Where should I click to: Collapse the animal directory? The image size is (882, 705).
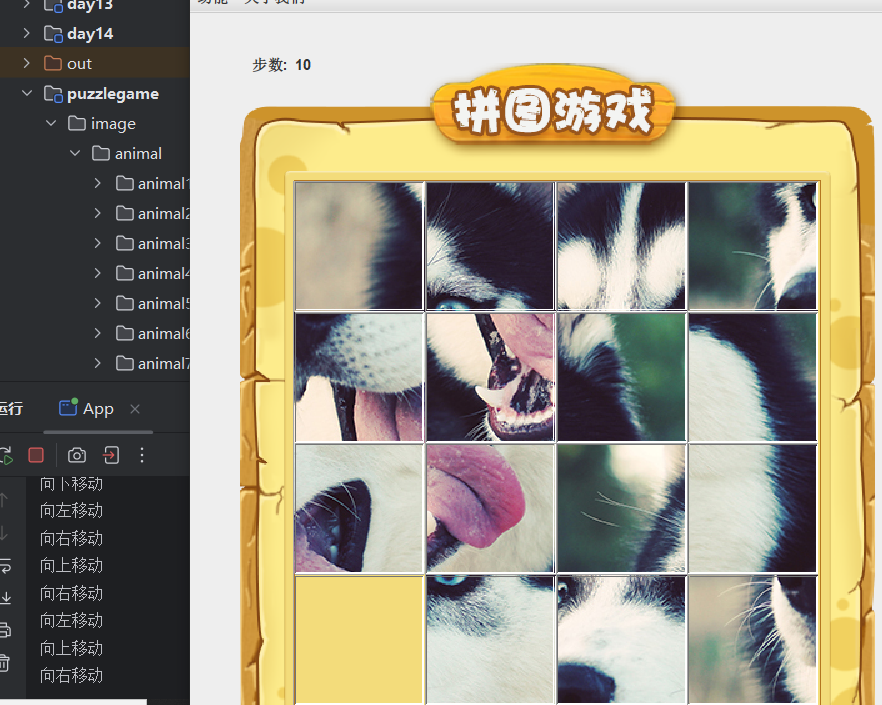tap(74, 153)
